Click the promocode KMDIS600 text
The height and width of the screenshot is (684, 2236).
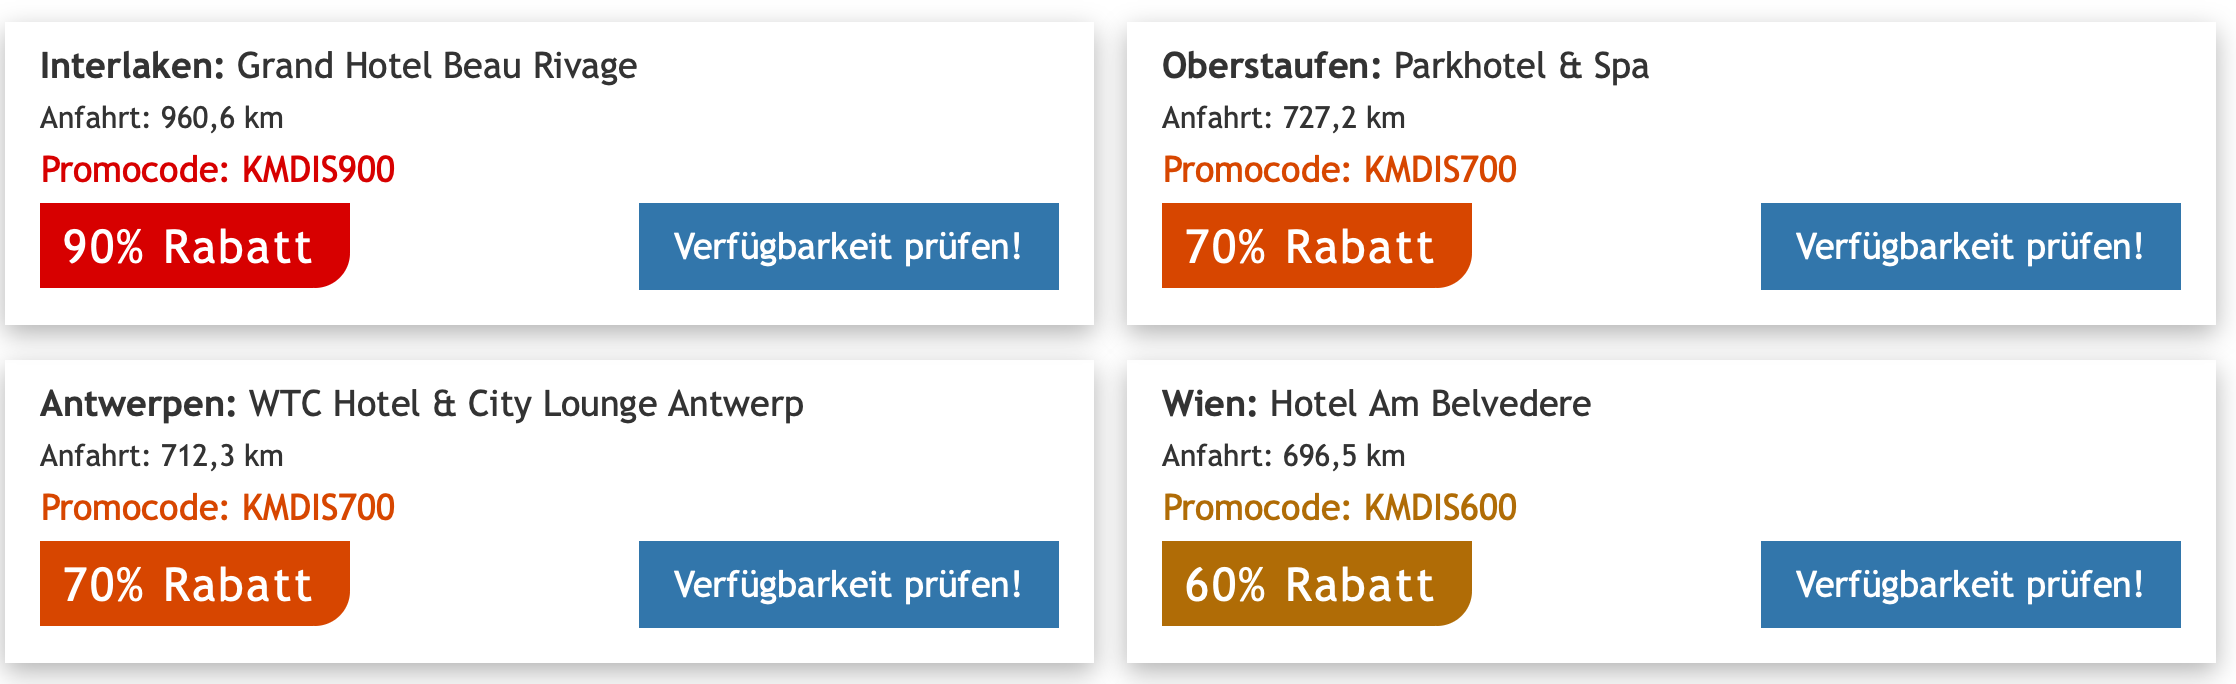pyautogui.click(x=1440, y=508)
